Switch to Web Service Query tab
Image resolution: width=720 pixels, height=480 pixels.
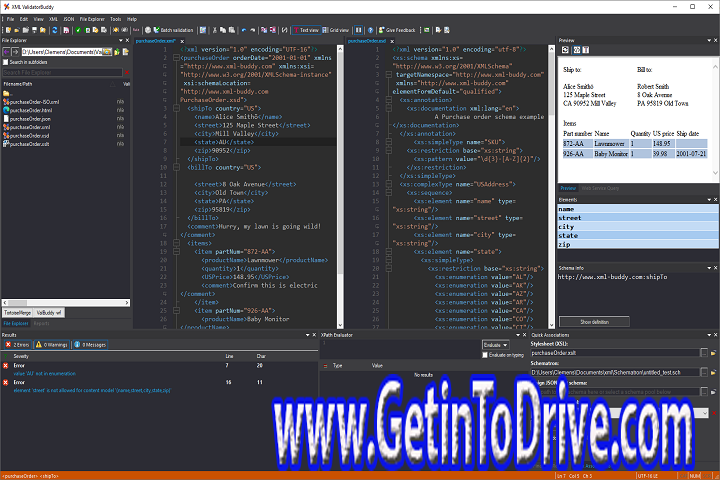[600, 188]
